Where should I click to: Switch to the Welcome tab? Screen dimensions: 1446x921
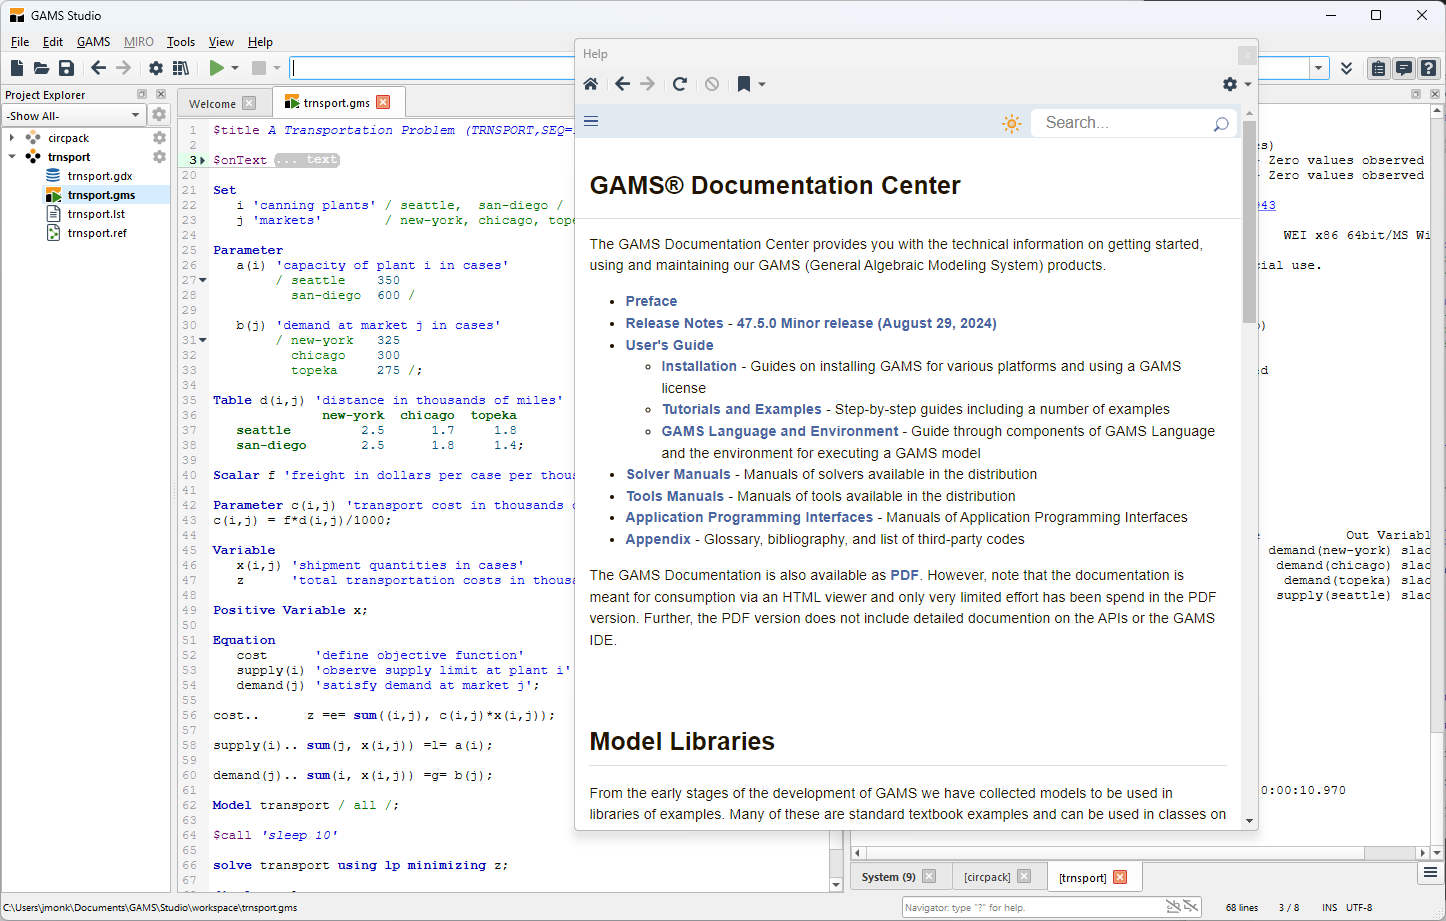[x=212, y=103]
